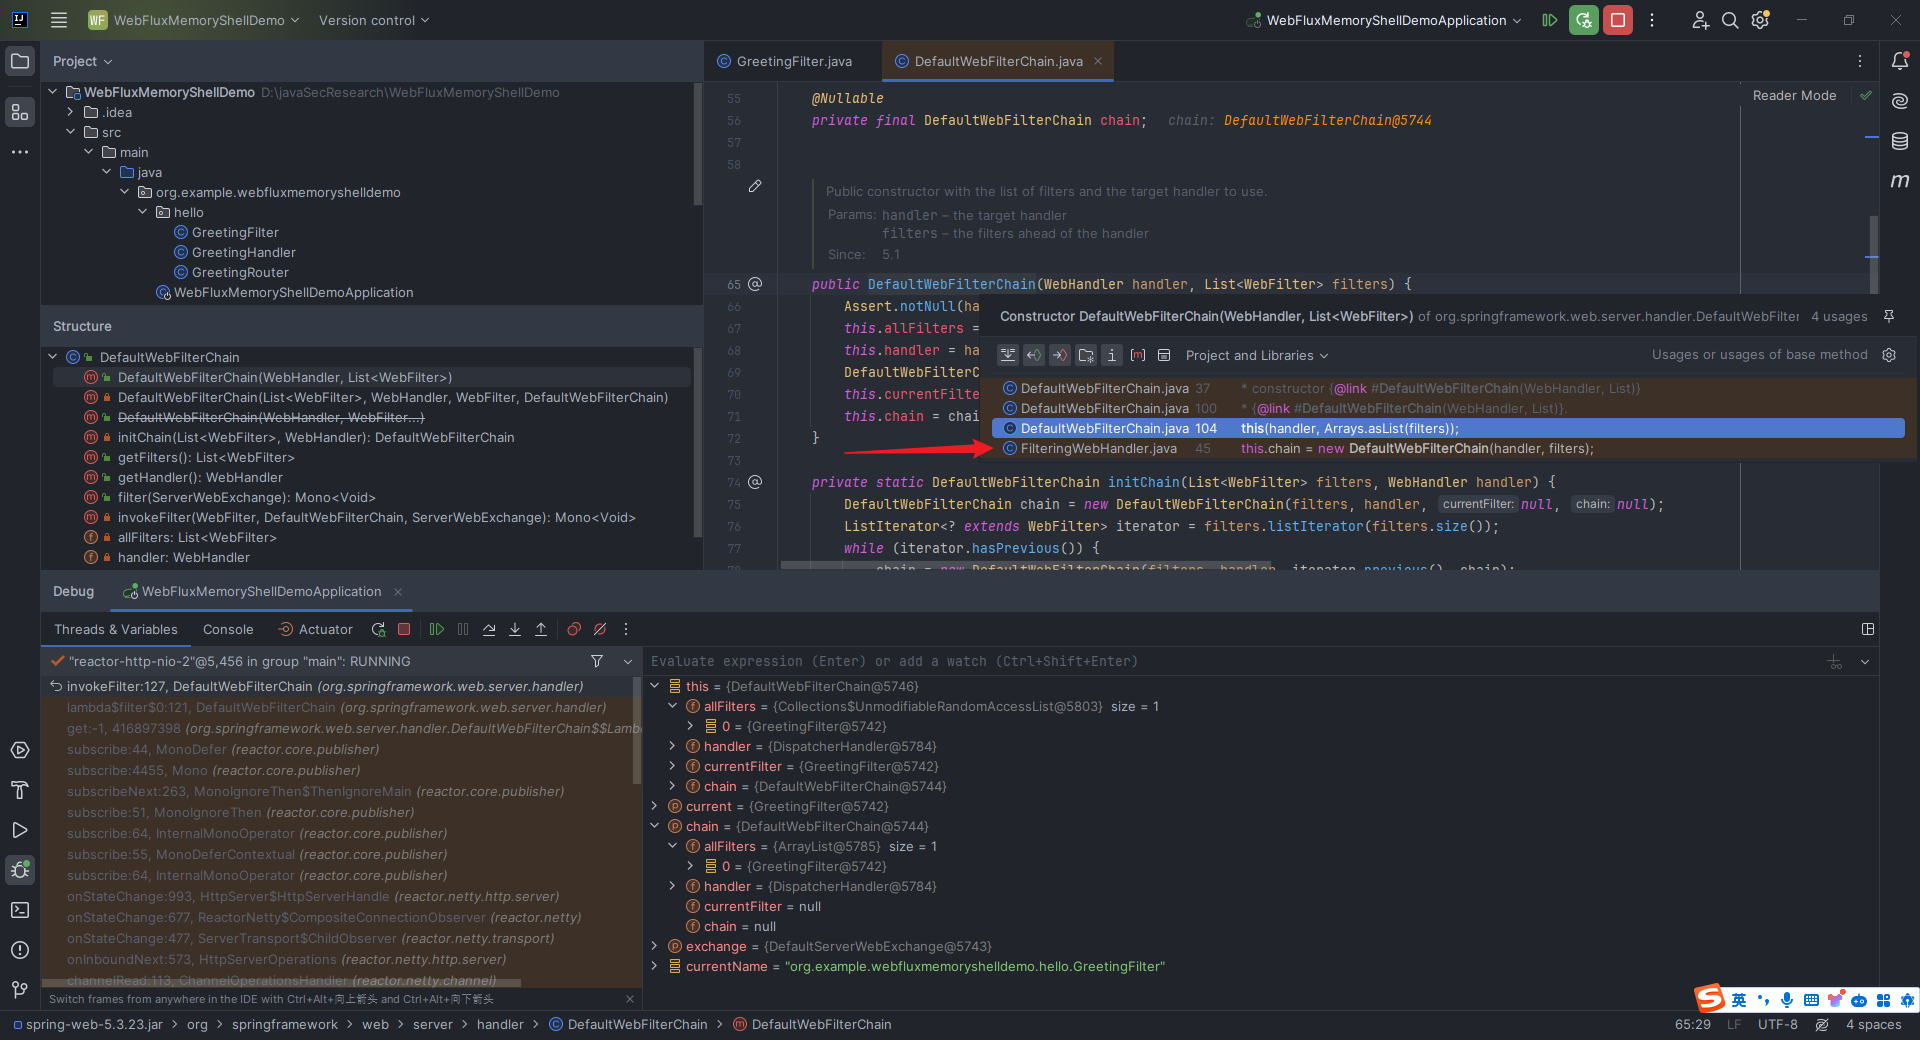Click UTF-8 encoding in status bar

coord(1778,1024)
